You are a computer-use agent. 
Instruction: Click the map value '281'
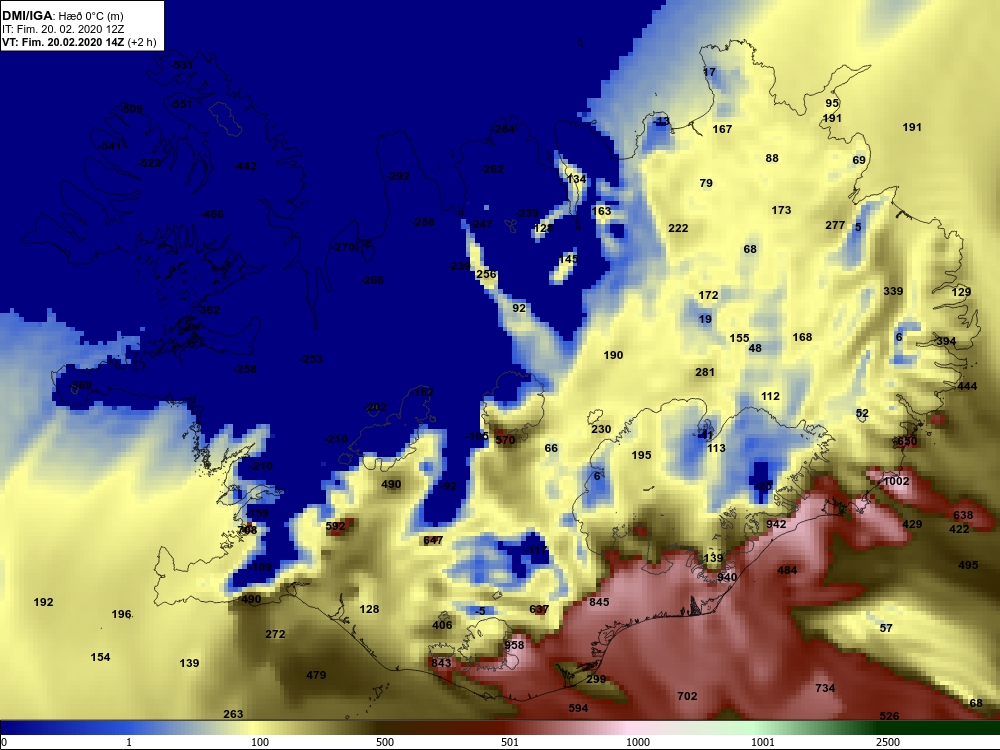pos(705,372)
